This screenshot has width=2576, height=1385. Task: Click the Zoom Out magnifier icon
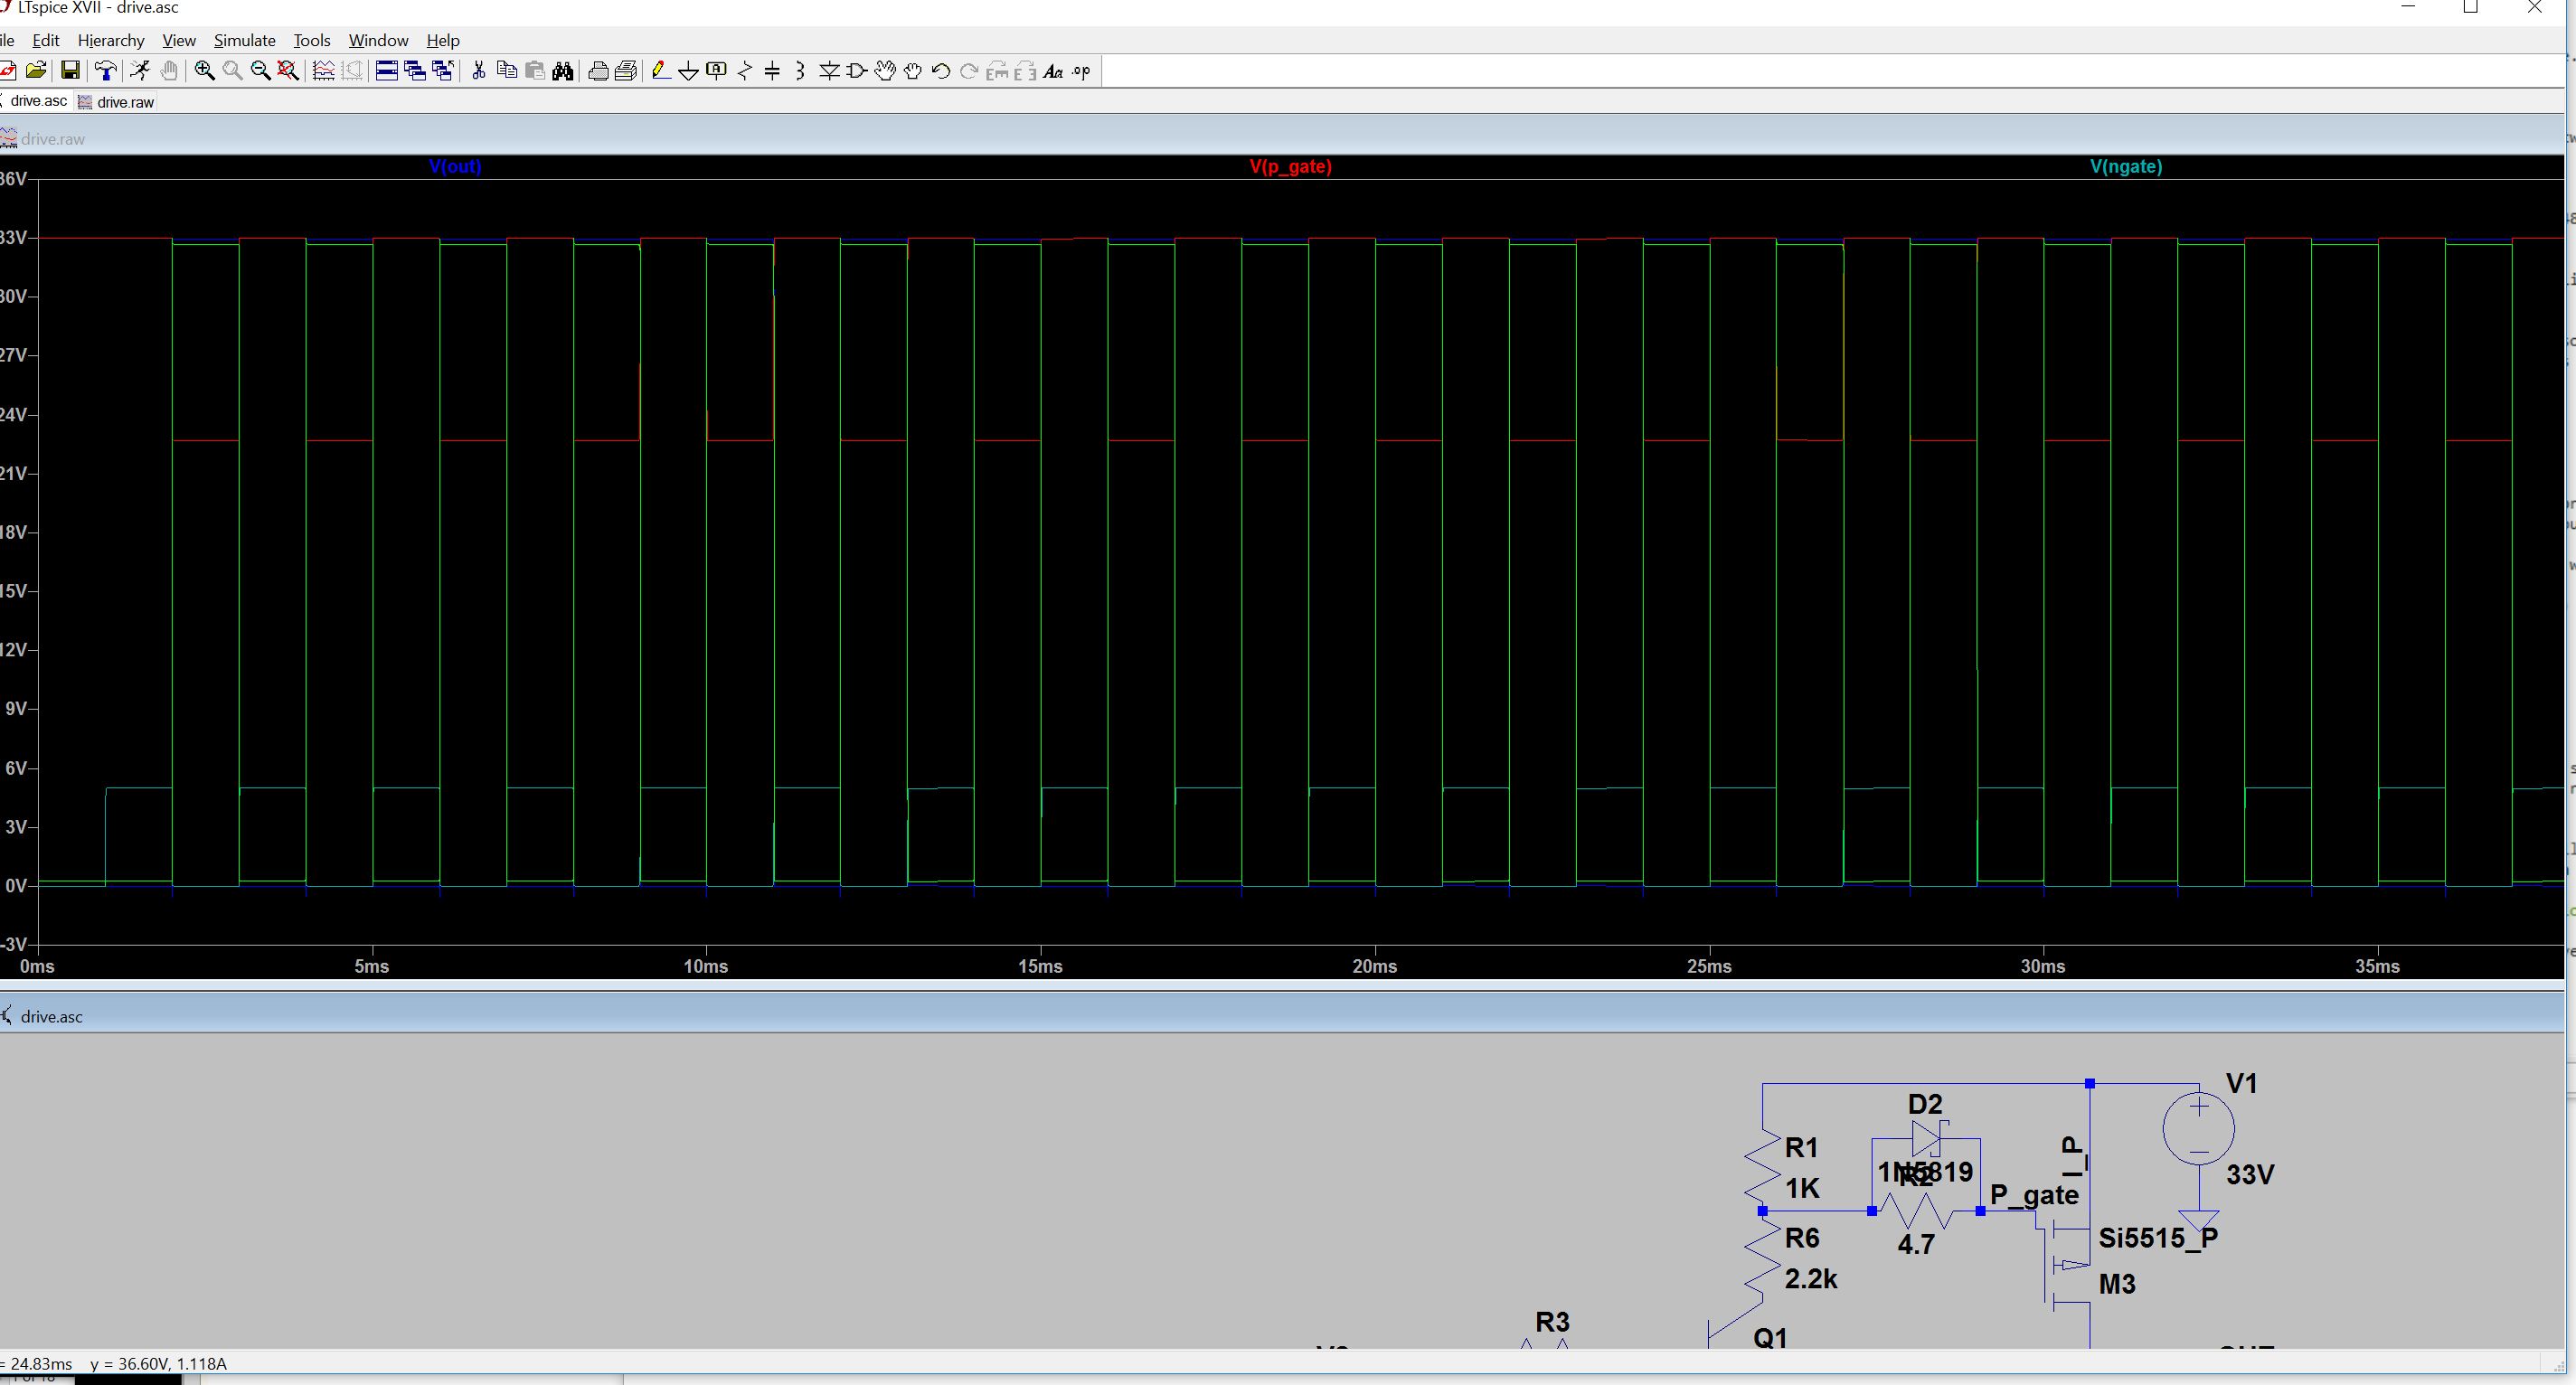click(x=261, y=70)
